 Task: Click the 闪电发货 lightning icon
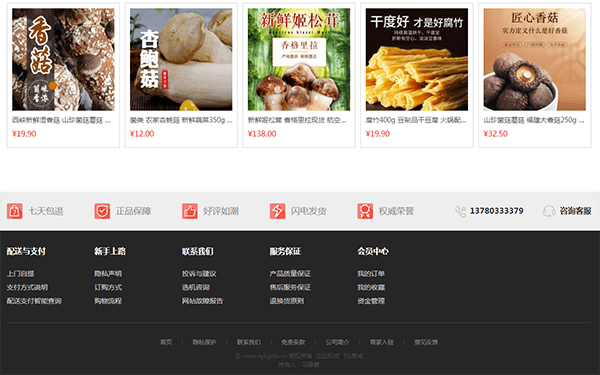[x=277, y=211]
